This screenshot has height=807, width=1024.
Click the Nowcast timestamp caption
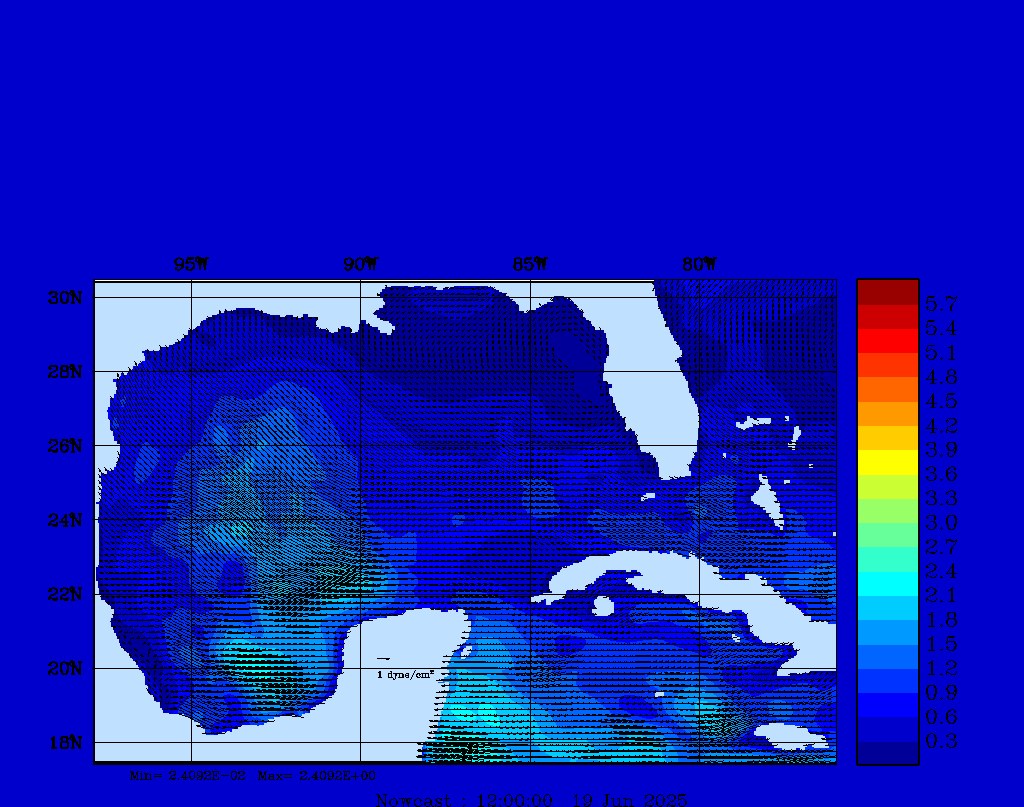point(531,799)
